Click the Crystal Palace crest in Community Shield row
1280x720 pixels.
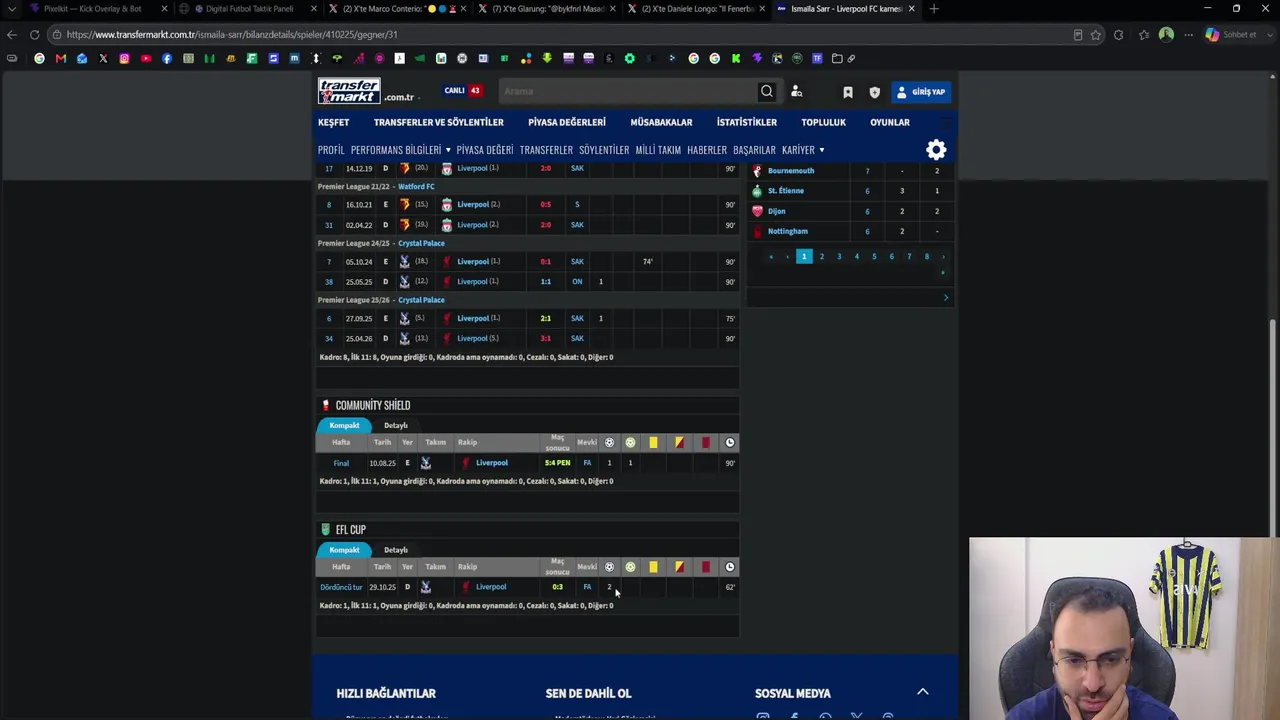click(x=426, y=463)
